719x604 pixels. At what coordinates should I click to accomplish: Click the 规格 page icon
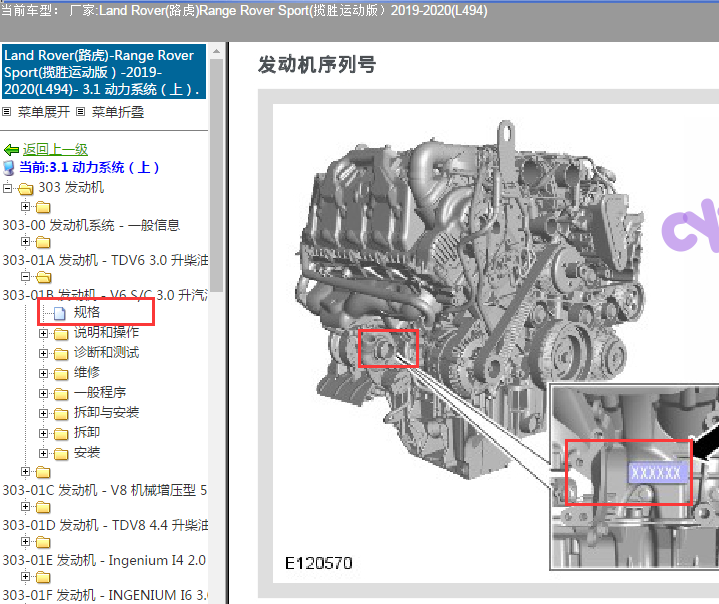[x=60, y=313]
